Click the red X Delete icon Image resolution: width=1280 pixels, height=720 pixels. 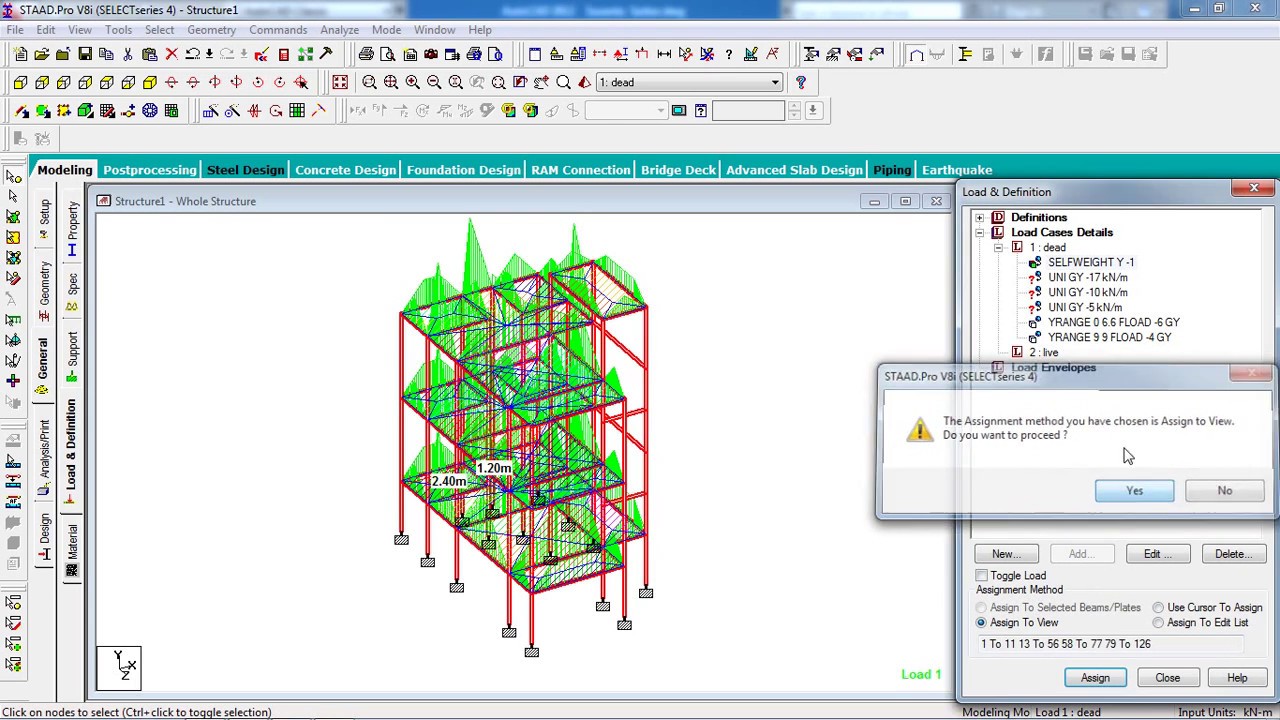(x=171, y=54)
